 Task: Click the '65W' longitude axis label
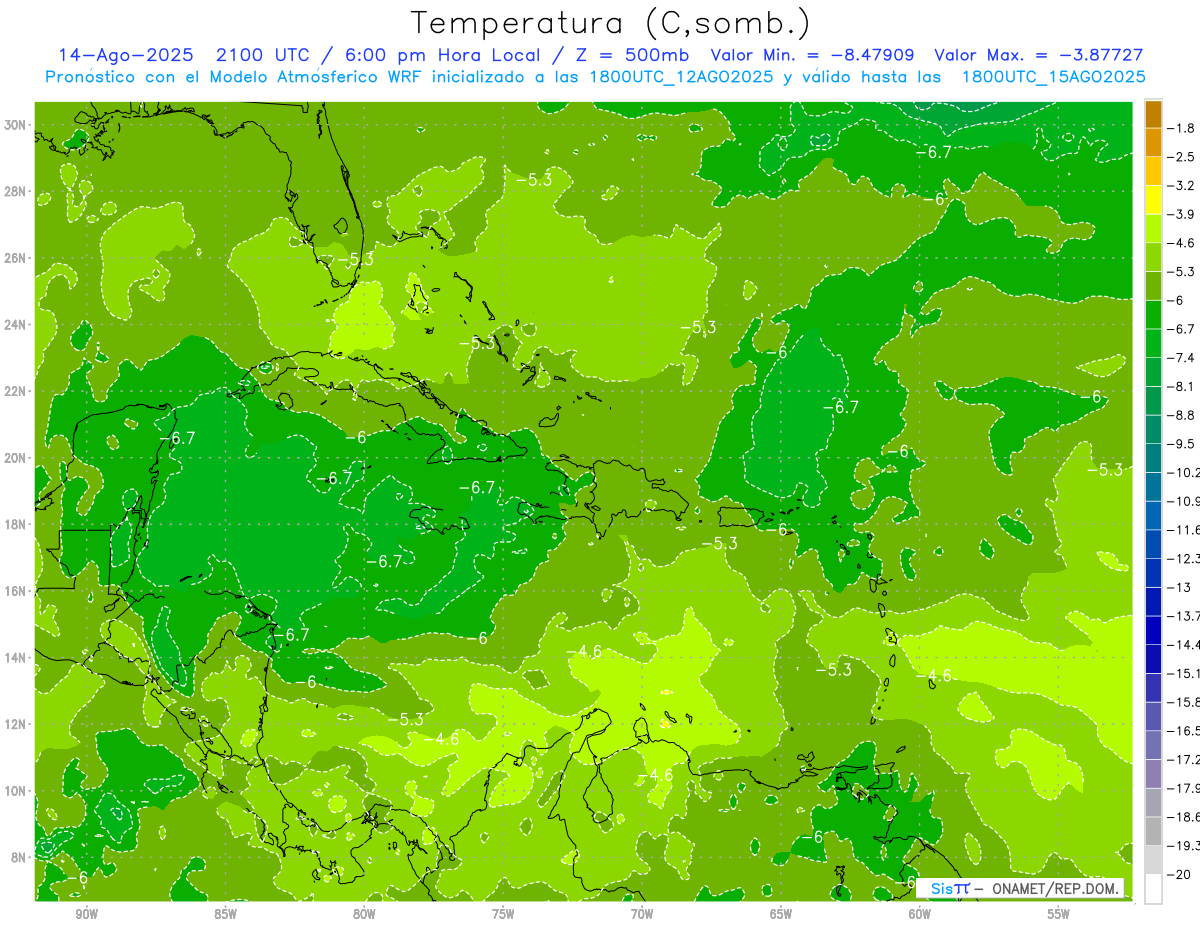coord(781,914)
